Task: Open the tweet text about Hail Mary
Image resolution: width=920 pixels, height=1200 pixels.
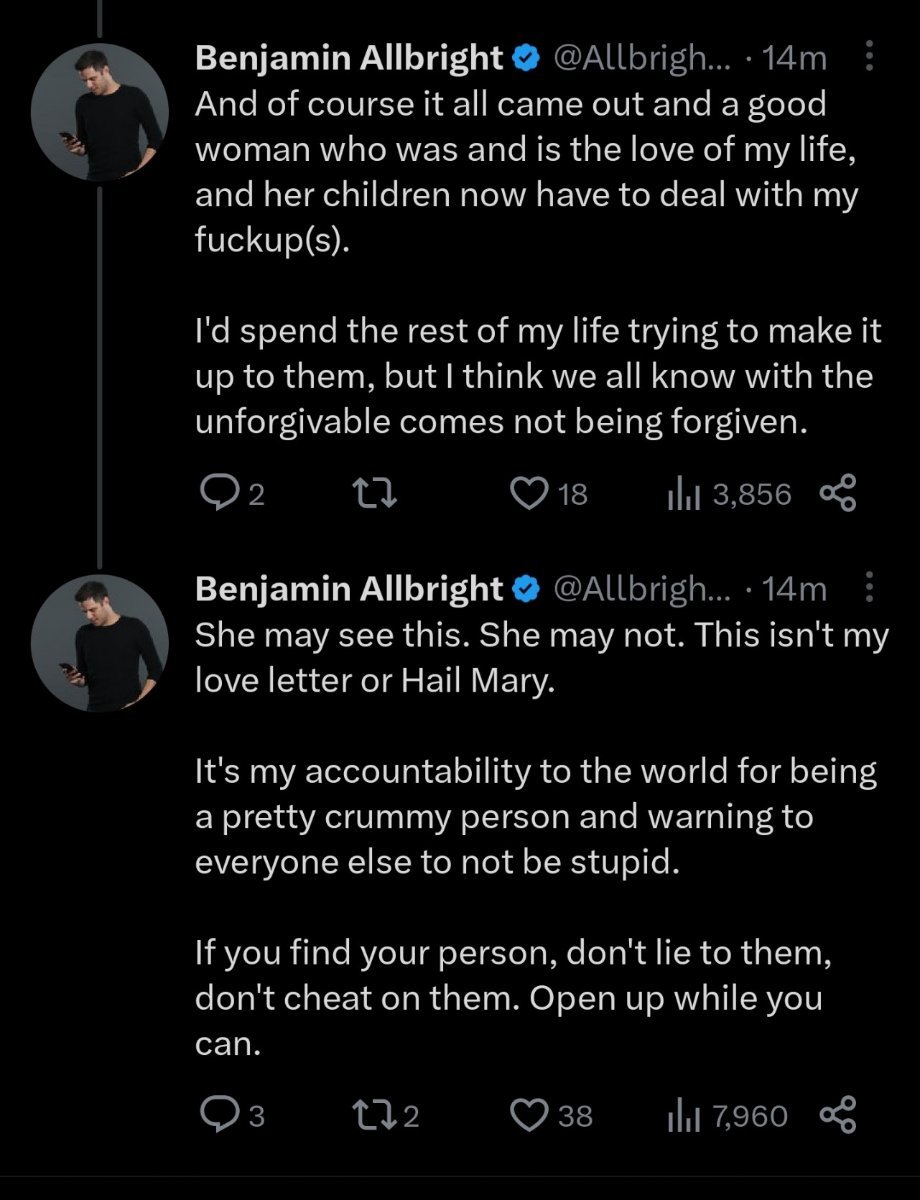Action: (540, 660)
